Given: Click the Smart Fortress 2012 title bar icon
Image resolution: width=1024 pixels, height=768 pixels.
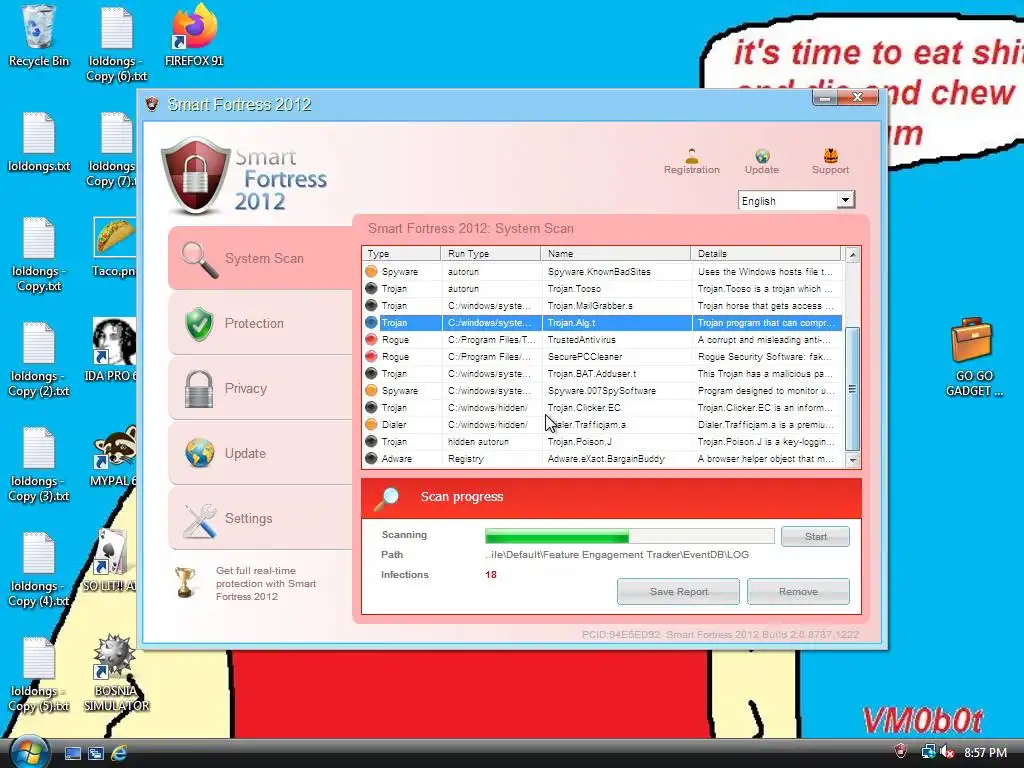Looking at the screenshot, I should click(x=152, y=104).
